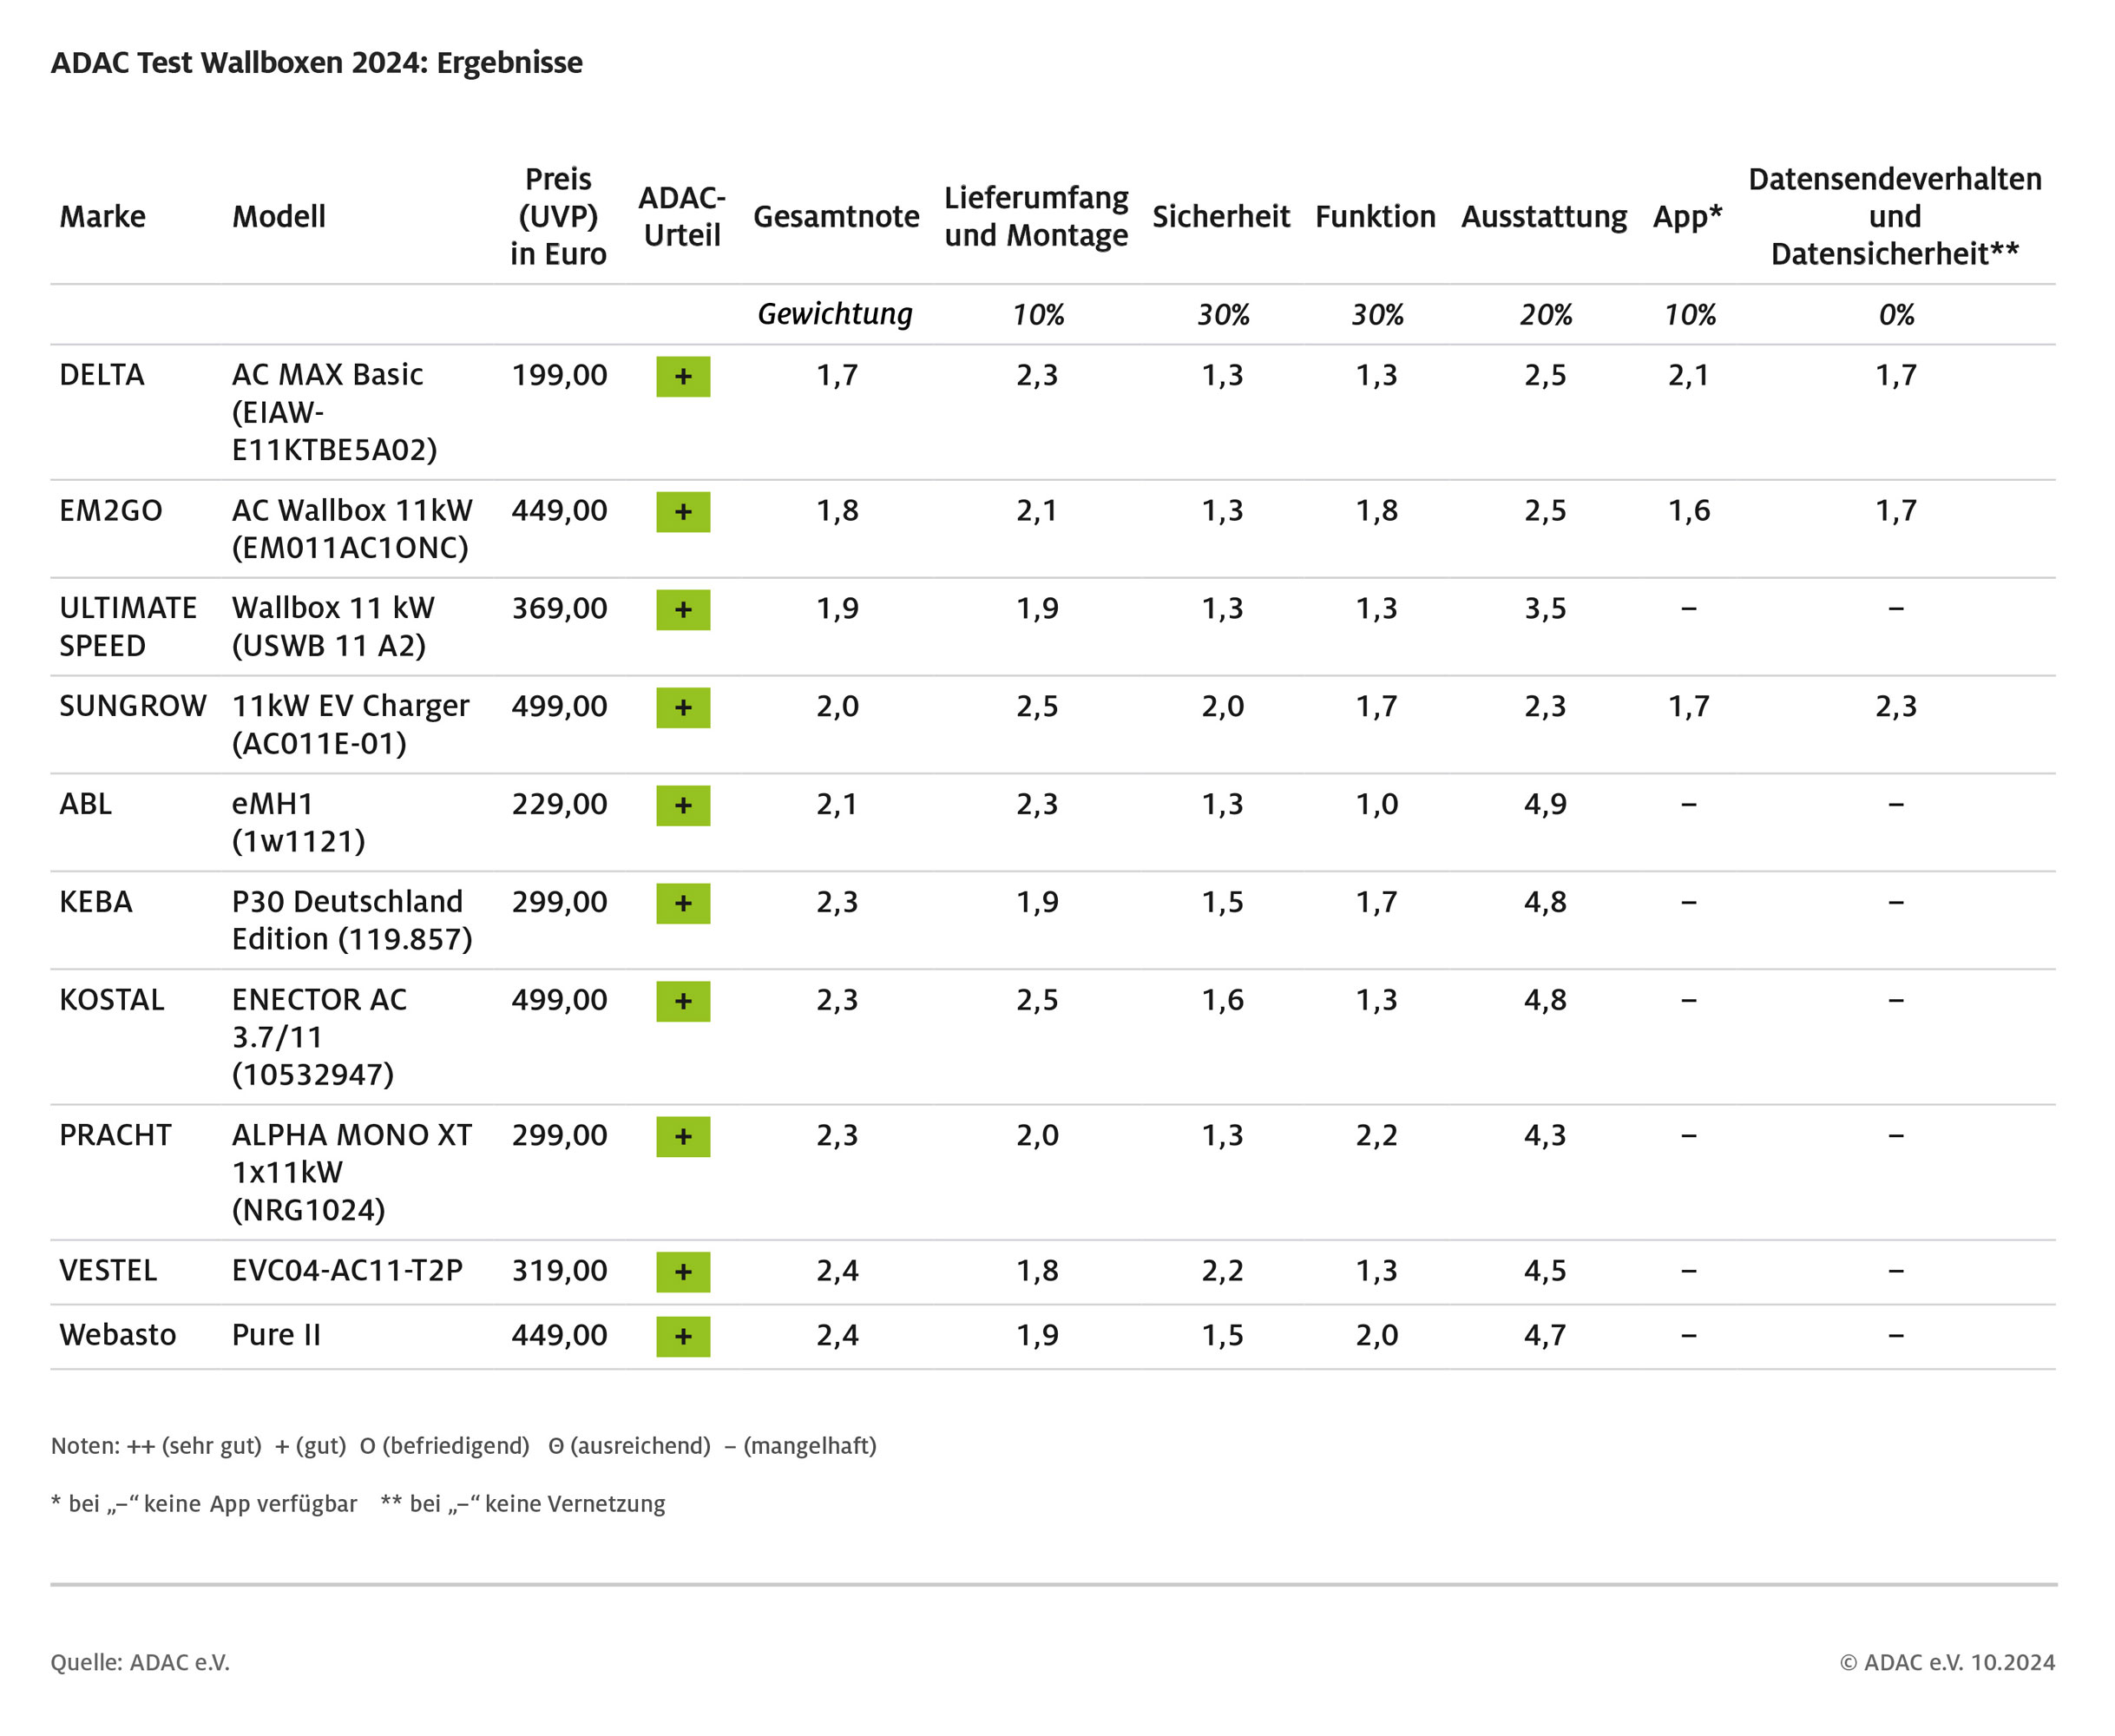Click the 'ADAC-Urteil' column header
This screenshot has height=1736, width=2115.
(x=682, y=217)
